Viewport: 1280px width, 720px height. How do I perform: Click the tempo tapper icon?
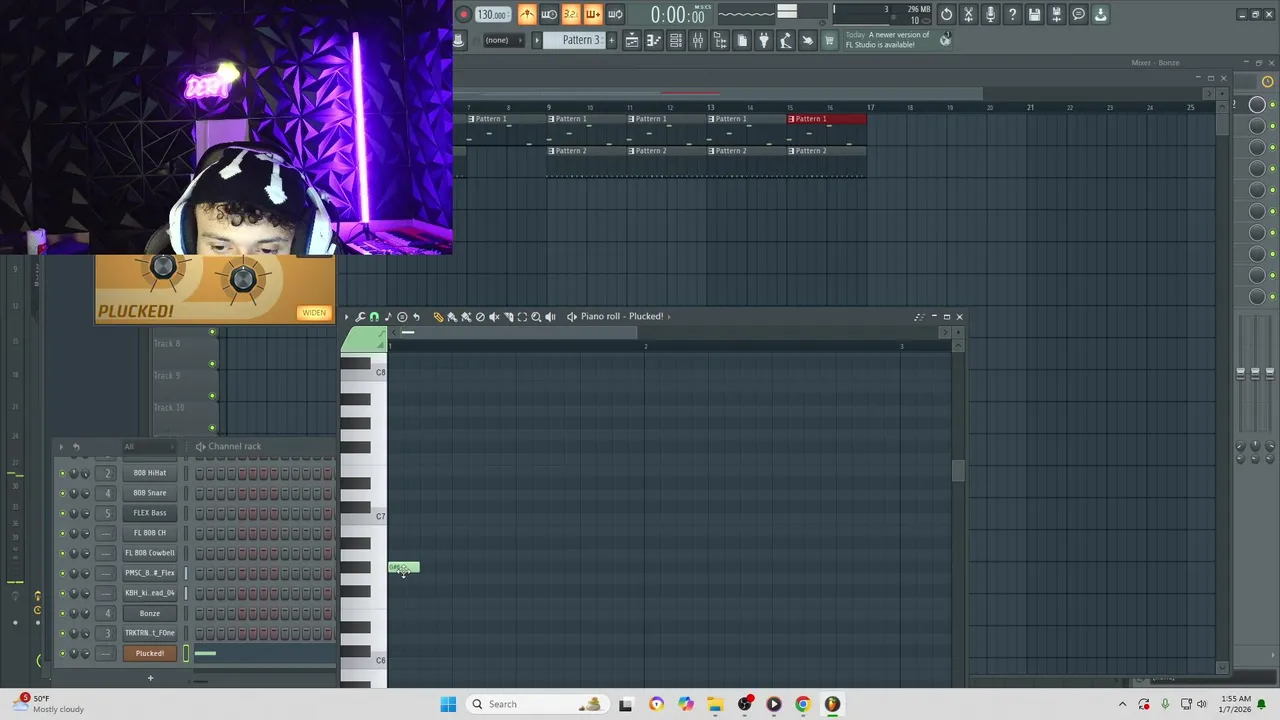[x=786, y=40]
